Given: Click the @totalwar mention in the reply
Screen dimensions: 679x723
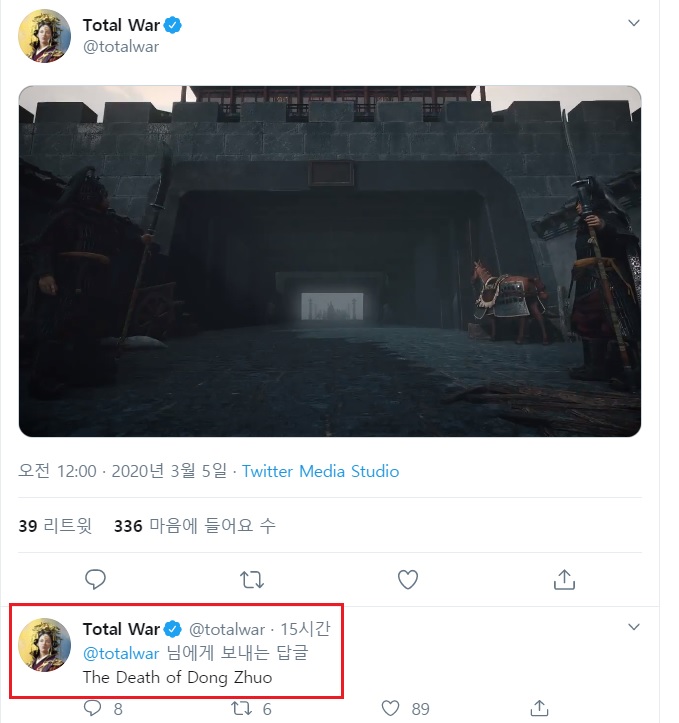Looking at the screenshot, I should tap(121, 653).
